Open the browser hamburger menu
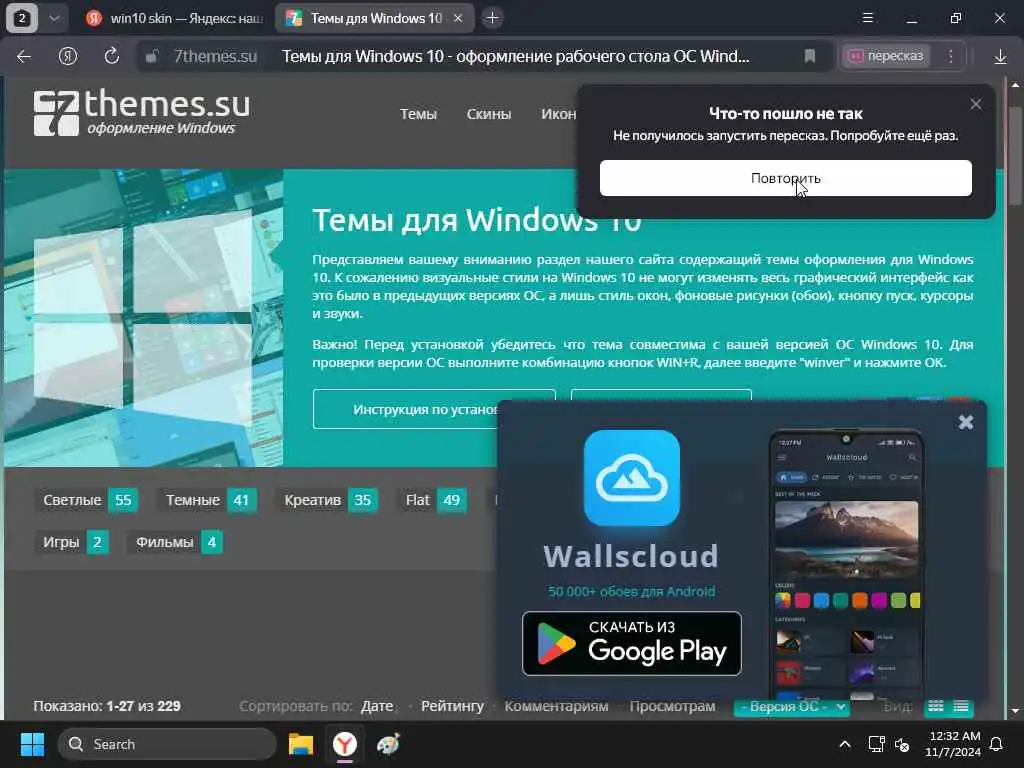 (x=868, y=18)
